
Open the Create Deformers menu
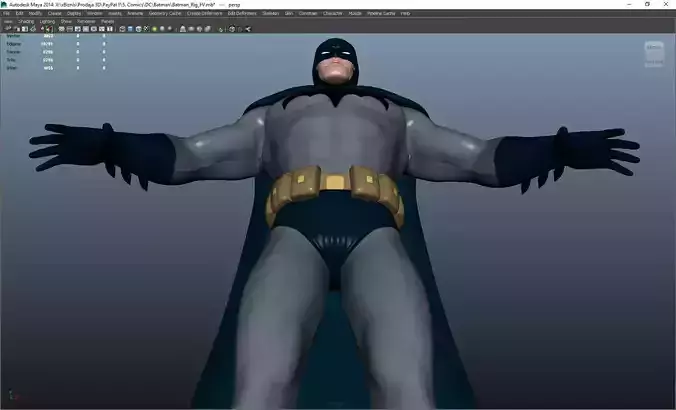click(204, 13)
